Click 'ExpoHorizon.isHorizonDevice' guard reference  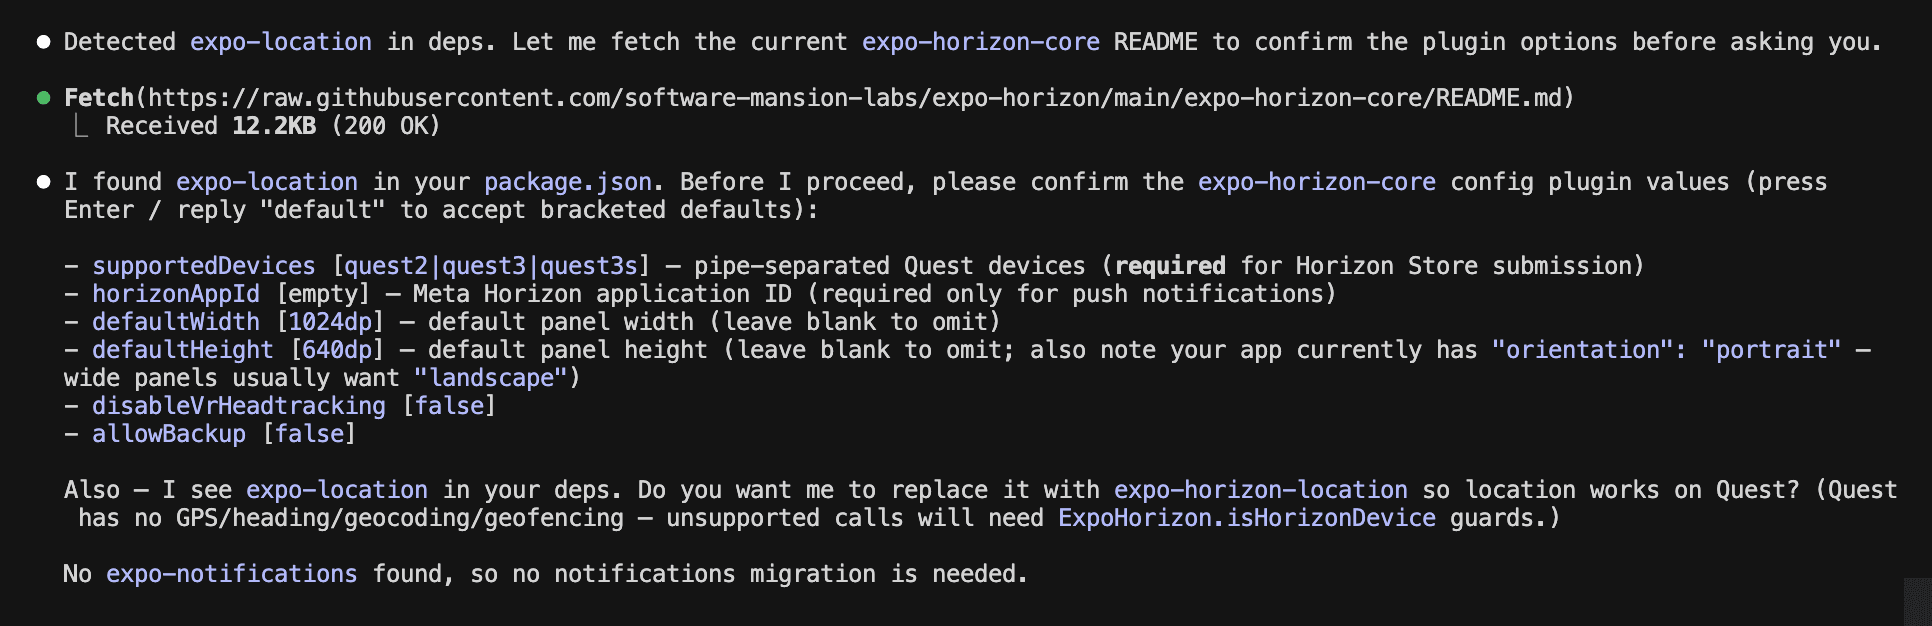[x=1247, y=518]
